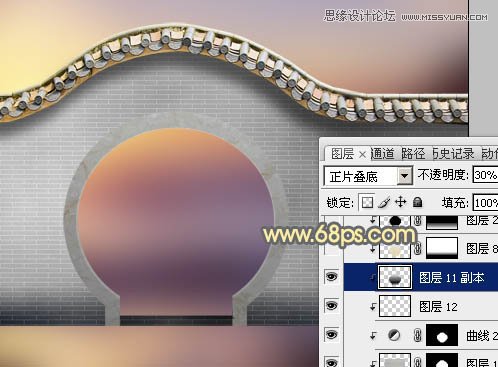Hide the 曲线 2 adjustment layer
Image resolution: width=498 pixels, height=367 pixels.
331,334
